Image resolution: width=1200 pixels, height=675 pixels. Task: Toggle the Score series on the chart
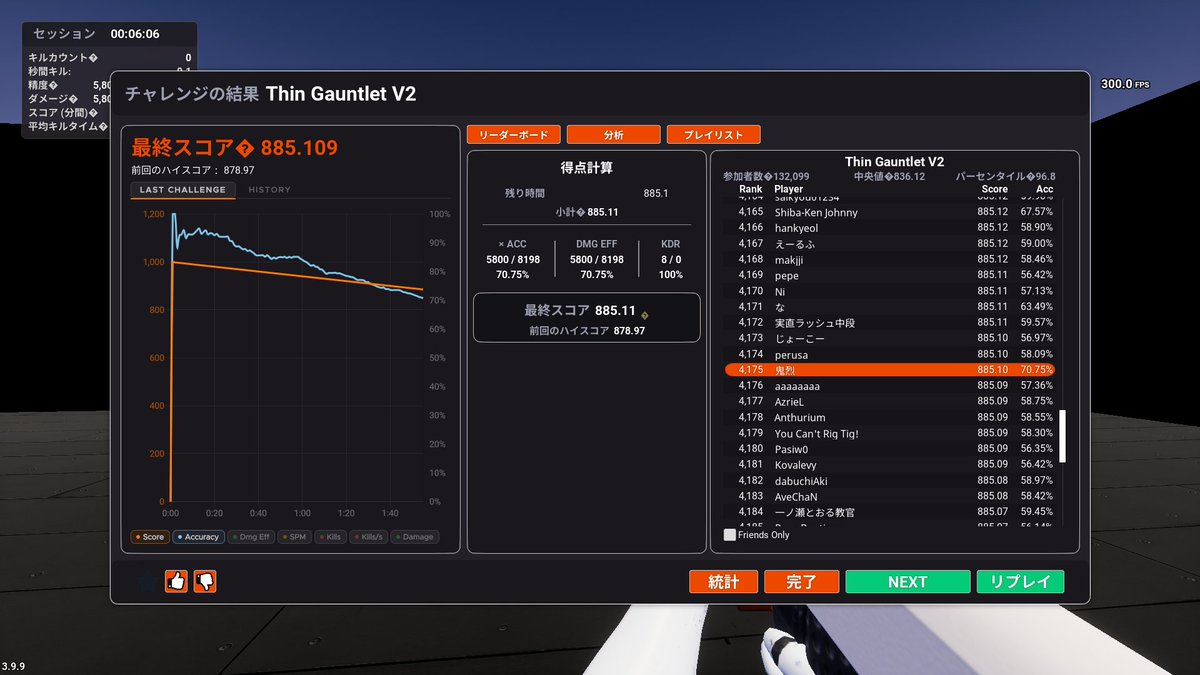(149, 537)
